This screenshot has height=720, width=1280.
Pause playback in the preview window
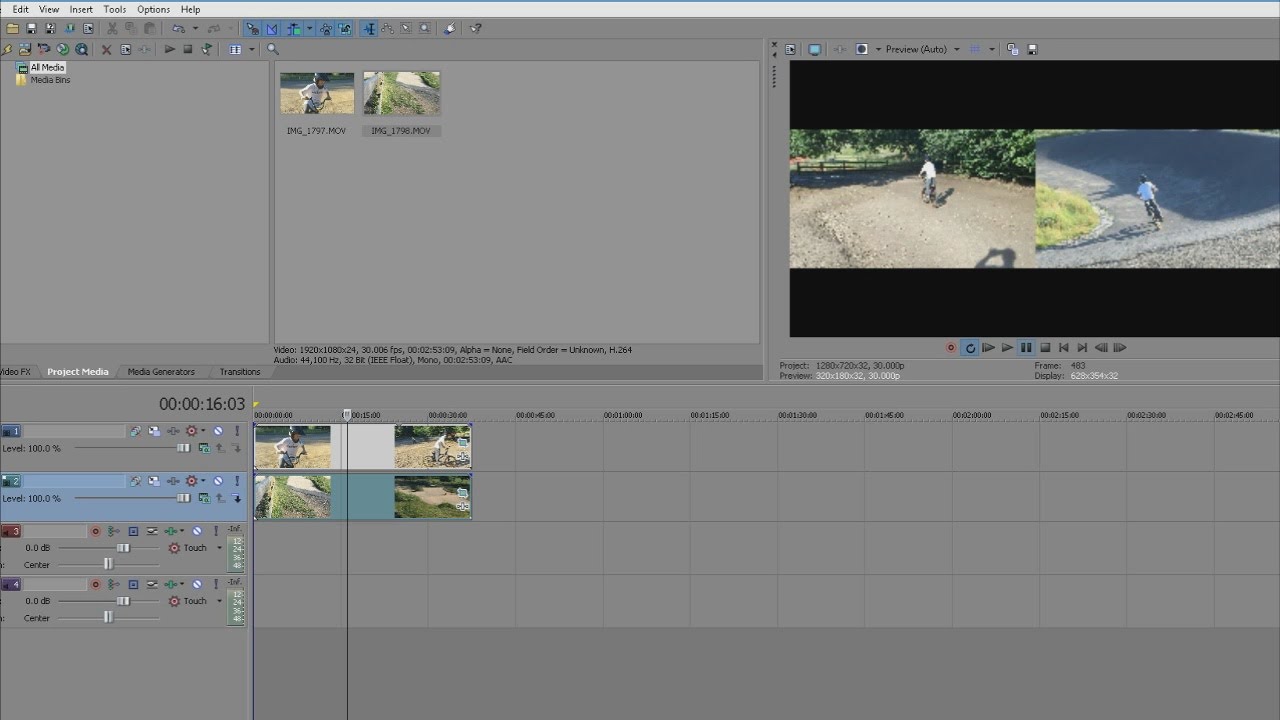click(1026, 348)
